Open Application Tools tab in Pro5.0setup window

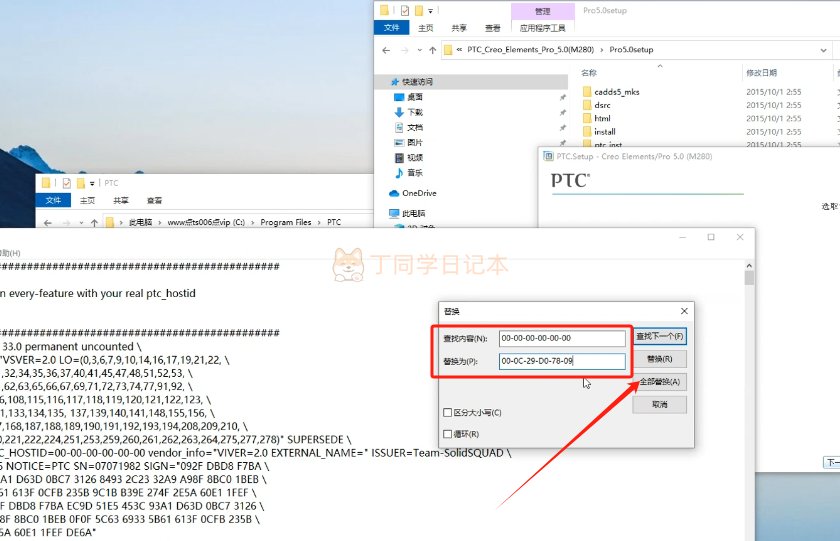[543, 28]
